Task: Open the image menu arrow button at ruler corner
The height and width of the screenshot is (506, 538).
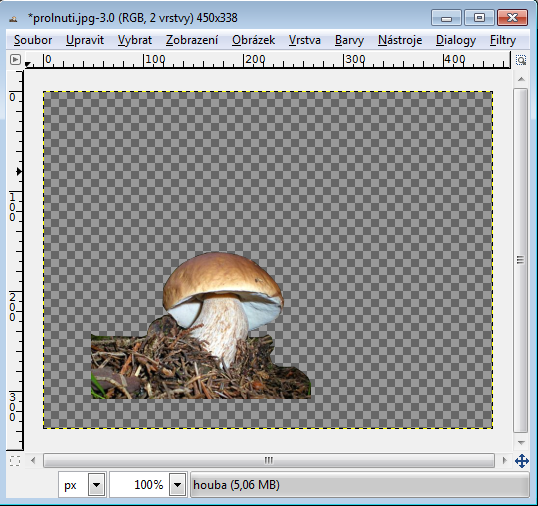Action: pyautogui.click(x=15, y=60)
